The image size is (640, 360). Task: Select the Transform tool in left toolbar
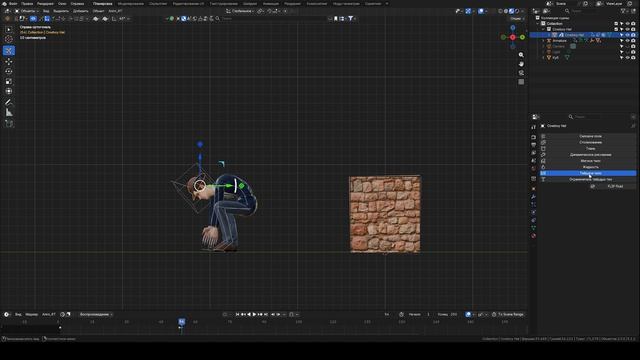point(9,91)
